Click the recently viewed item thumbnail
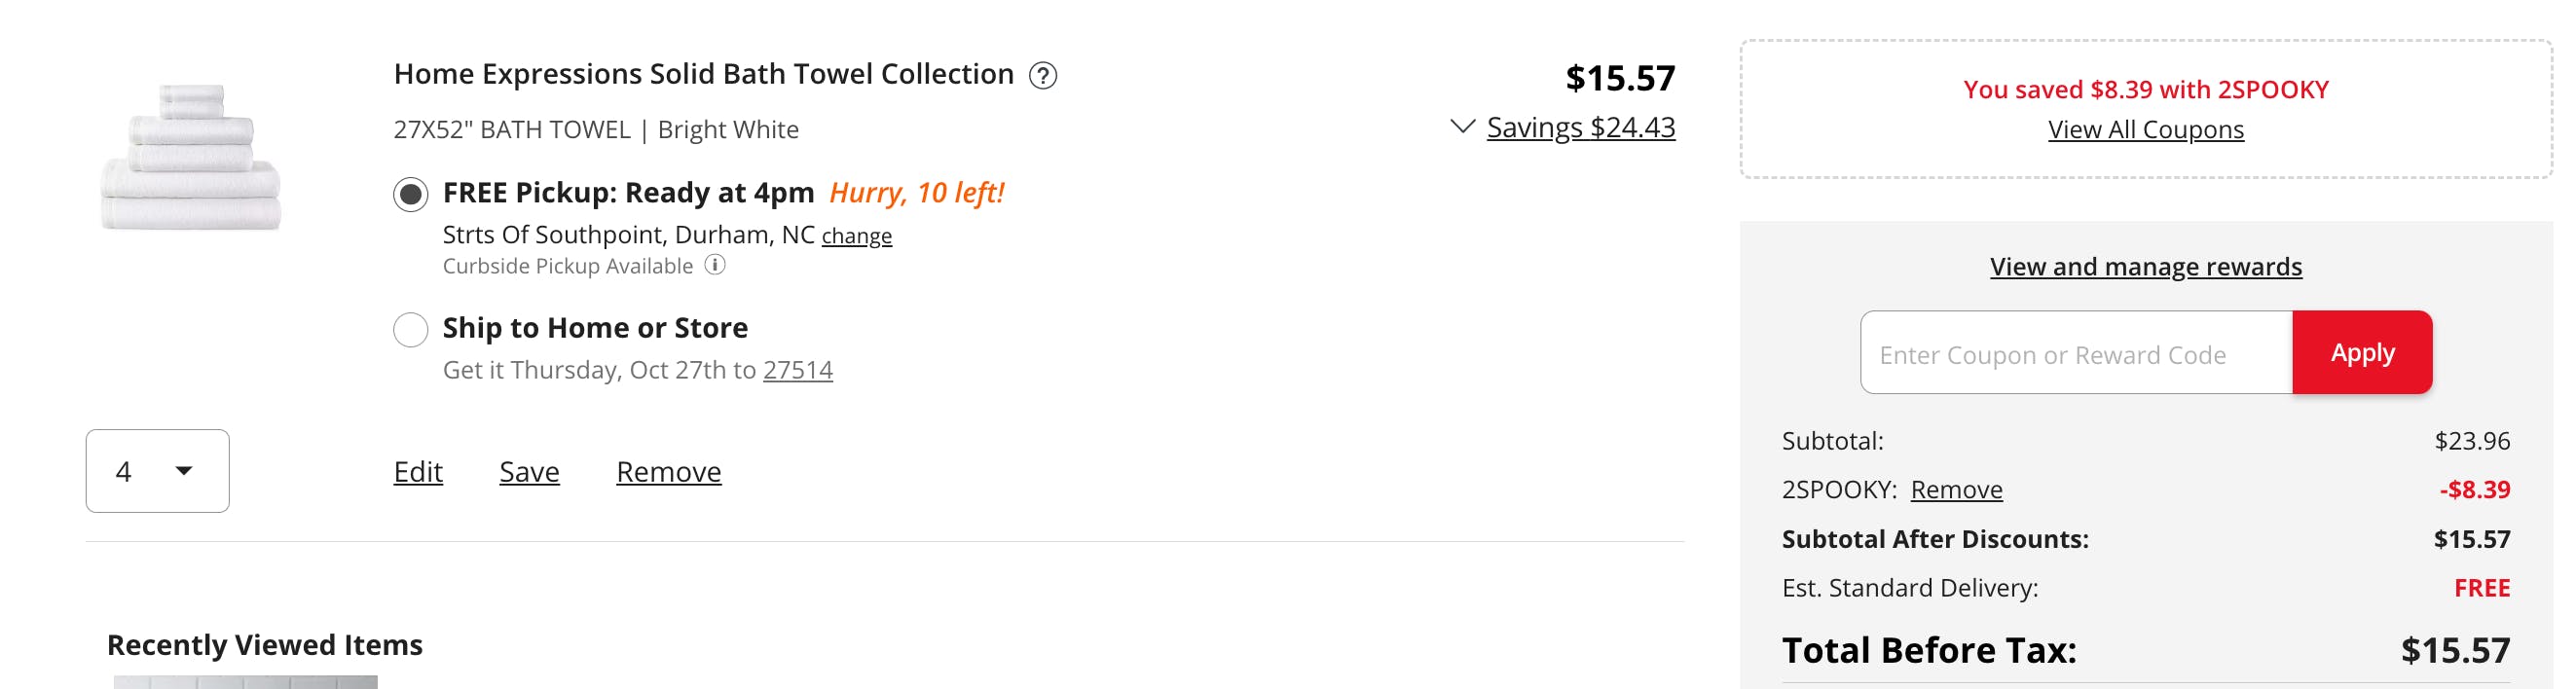 pyautogui.click(x=245, y=681)
